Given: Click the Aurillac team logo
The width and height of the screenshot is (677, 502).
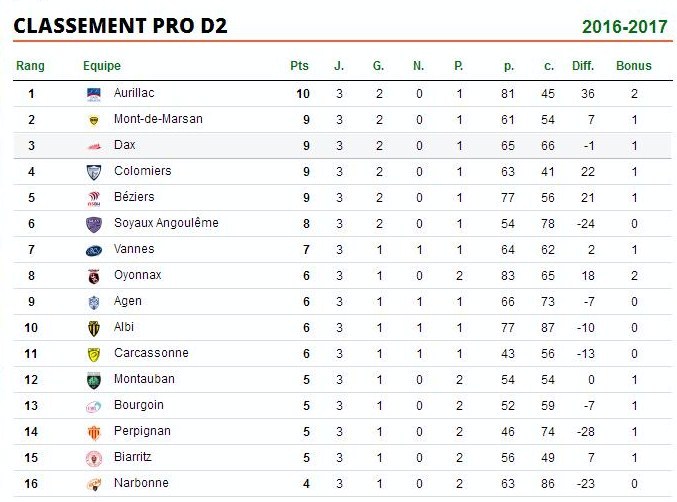Looking at the screenshot, I should pyautogui.click(x=94, y=94).
